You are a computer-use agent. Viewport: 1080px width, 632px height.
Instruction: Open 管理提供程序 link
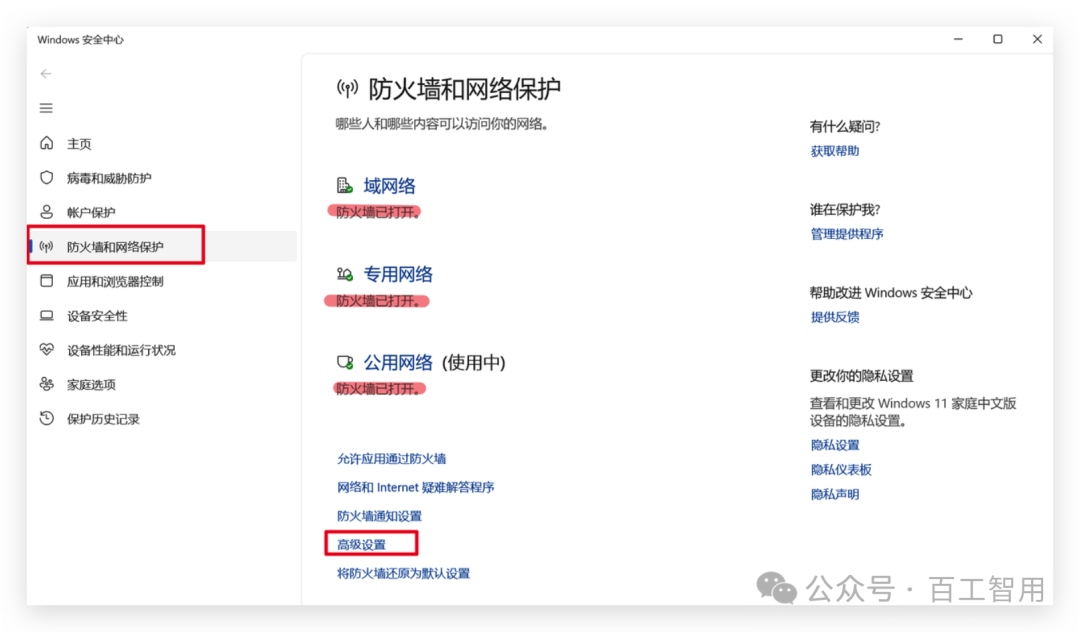tap(847, 234)
